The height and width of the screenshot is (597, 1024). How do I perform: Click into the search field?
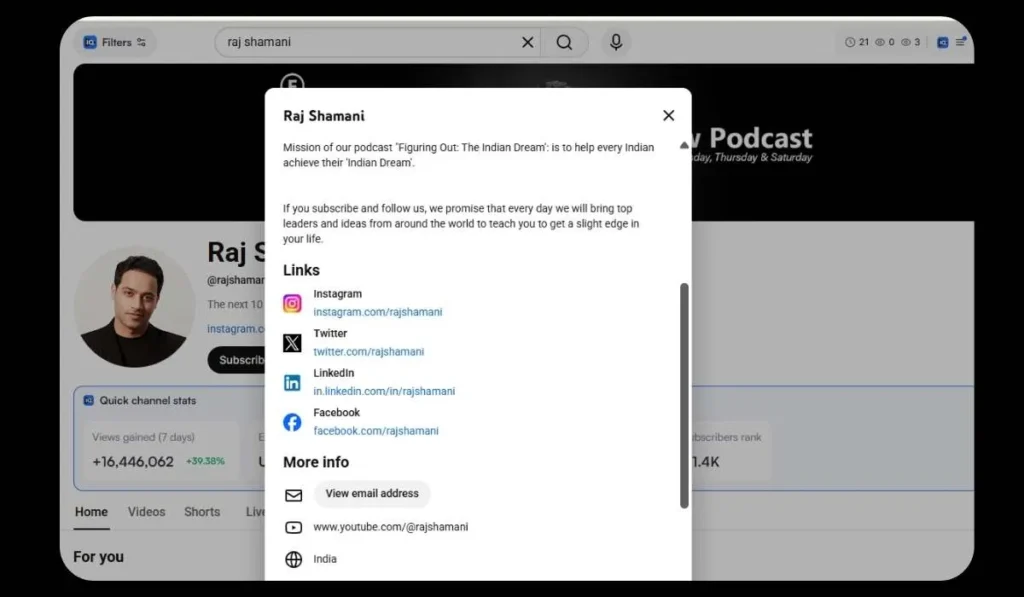370,42
